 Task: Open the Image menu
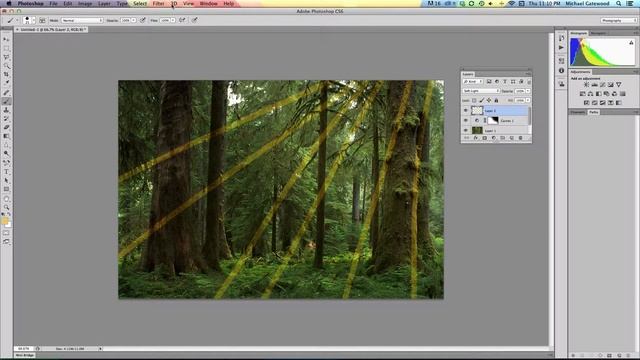pyautogui.click(x=85, y=3)
